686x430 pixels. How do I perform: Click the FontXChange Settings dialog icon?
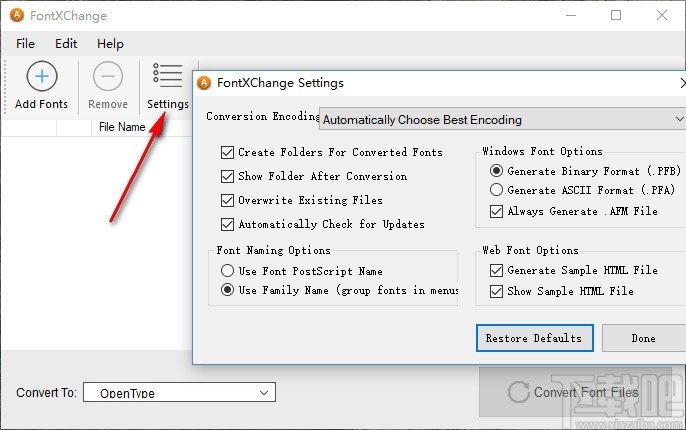[205, 83]
